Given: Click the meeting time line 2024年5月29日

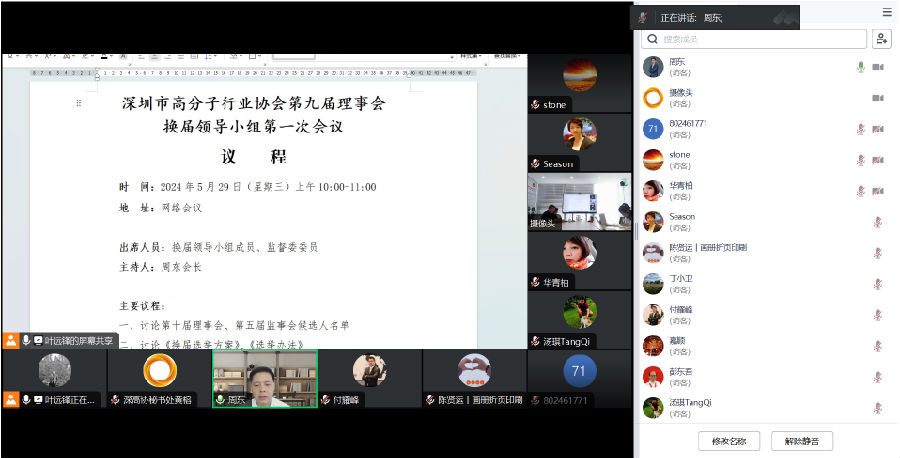Looking at the screenshot, I should tap(247, 187).
